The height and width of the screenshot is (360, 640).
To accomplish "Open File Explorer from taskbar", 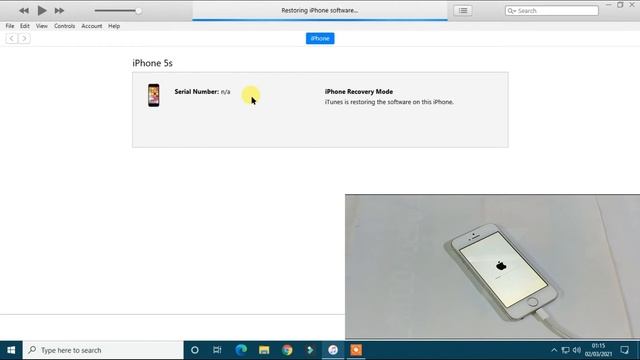I will pyautogui.click(x=264, y=350).
